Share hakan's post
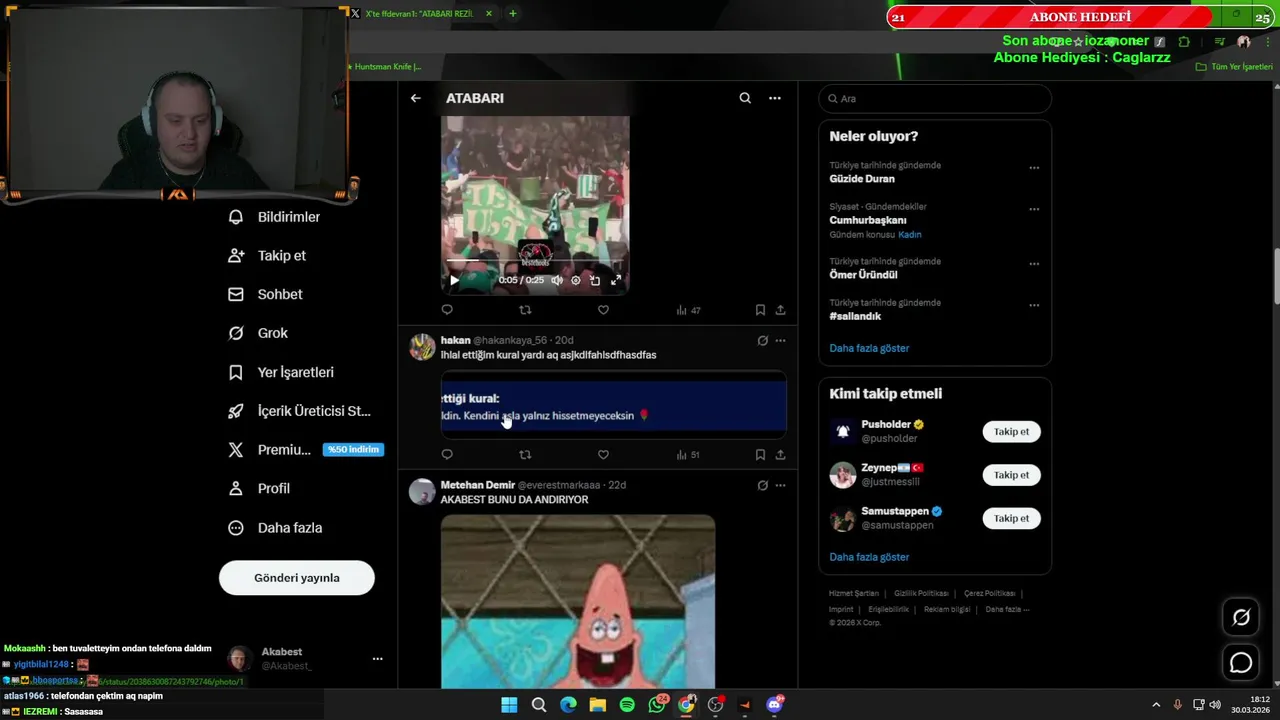 (x=780, y=455)
